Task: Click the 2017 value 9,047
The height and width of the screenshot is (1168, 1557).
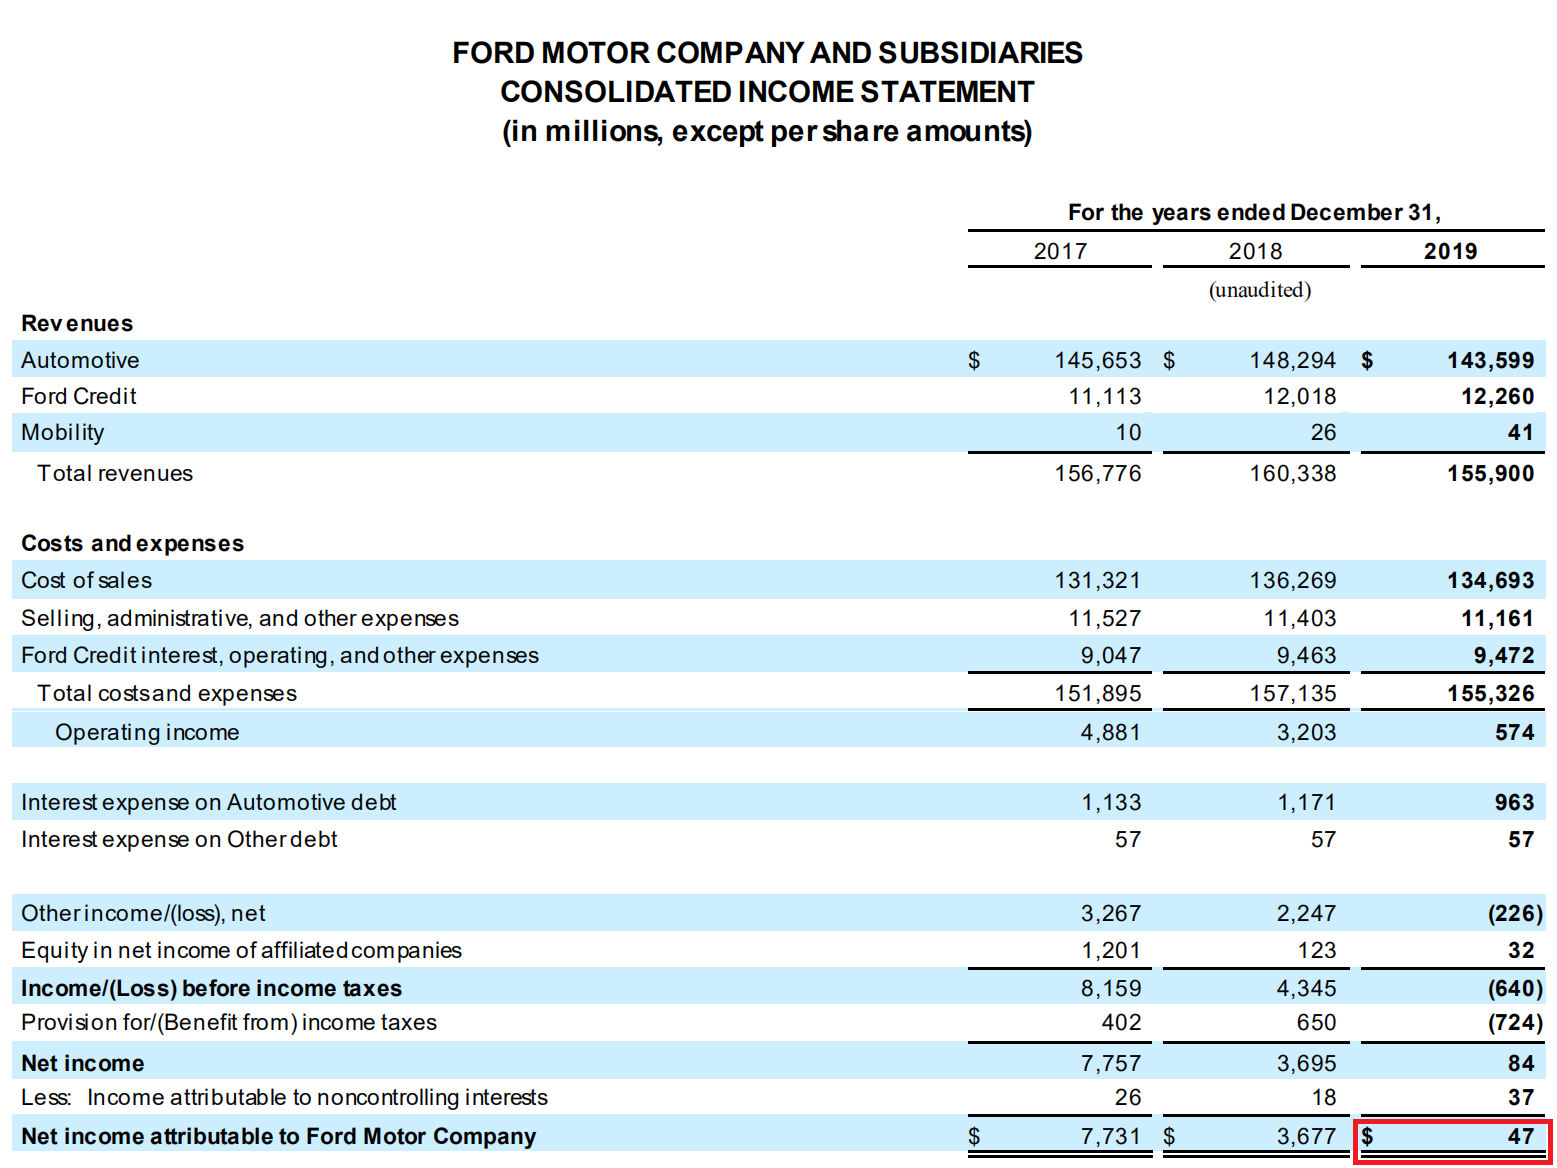Action: click(1110, 655)
